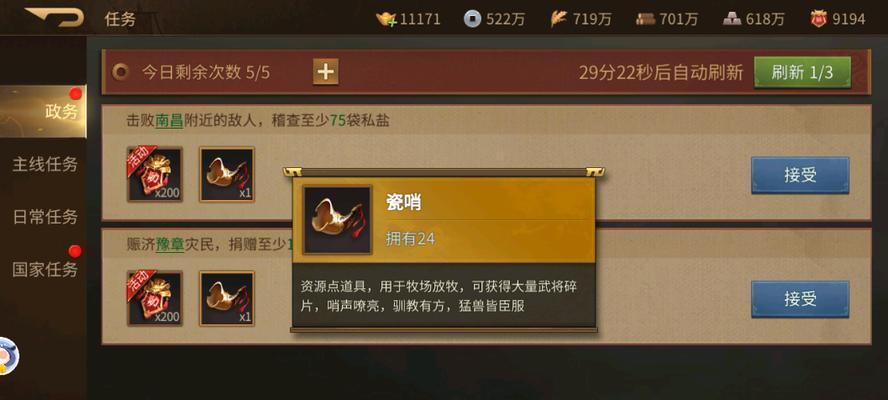Switch to 日常任务 tab
The width and height of the screenshot is (888, 400).
(x=45, y=217)
